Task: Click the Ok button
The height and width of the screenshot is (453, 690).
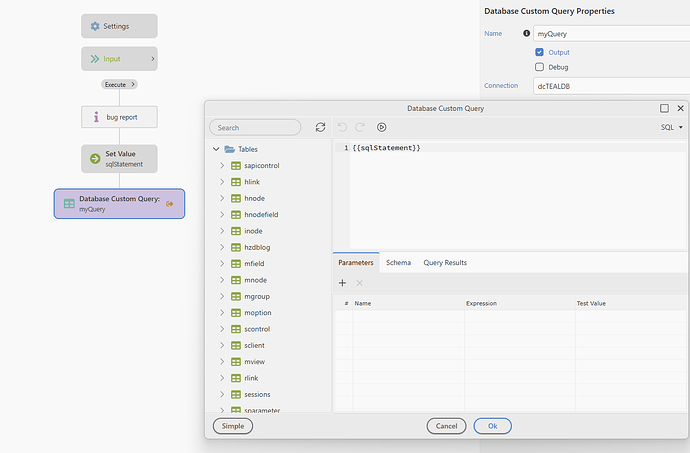Action: point(492,426)
